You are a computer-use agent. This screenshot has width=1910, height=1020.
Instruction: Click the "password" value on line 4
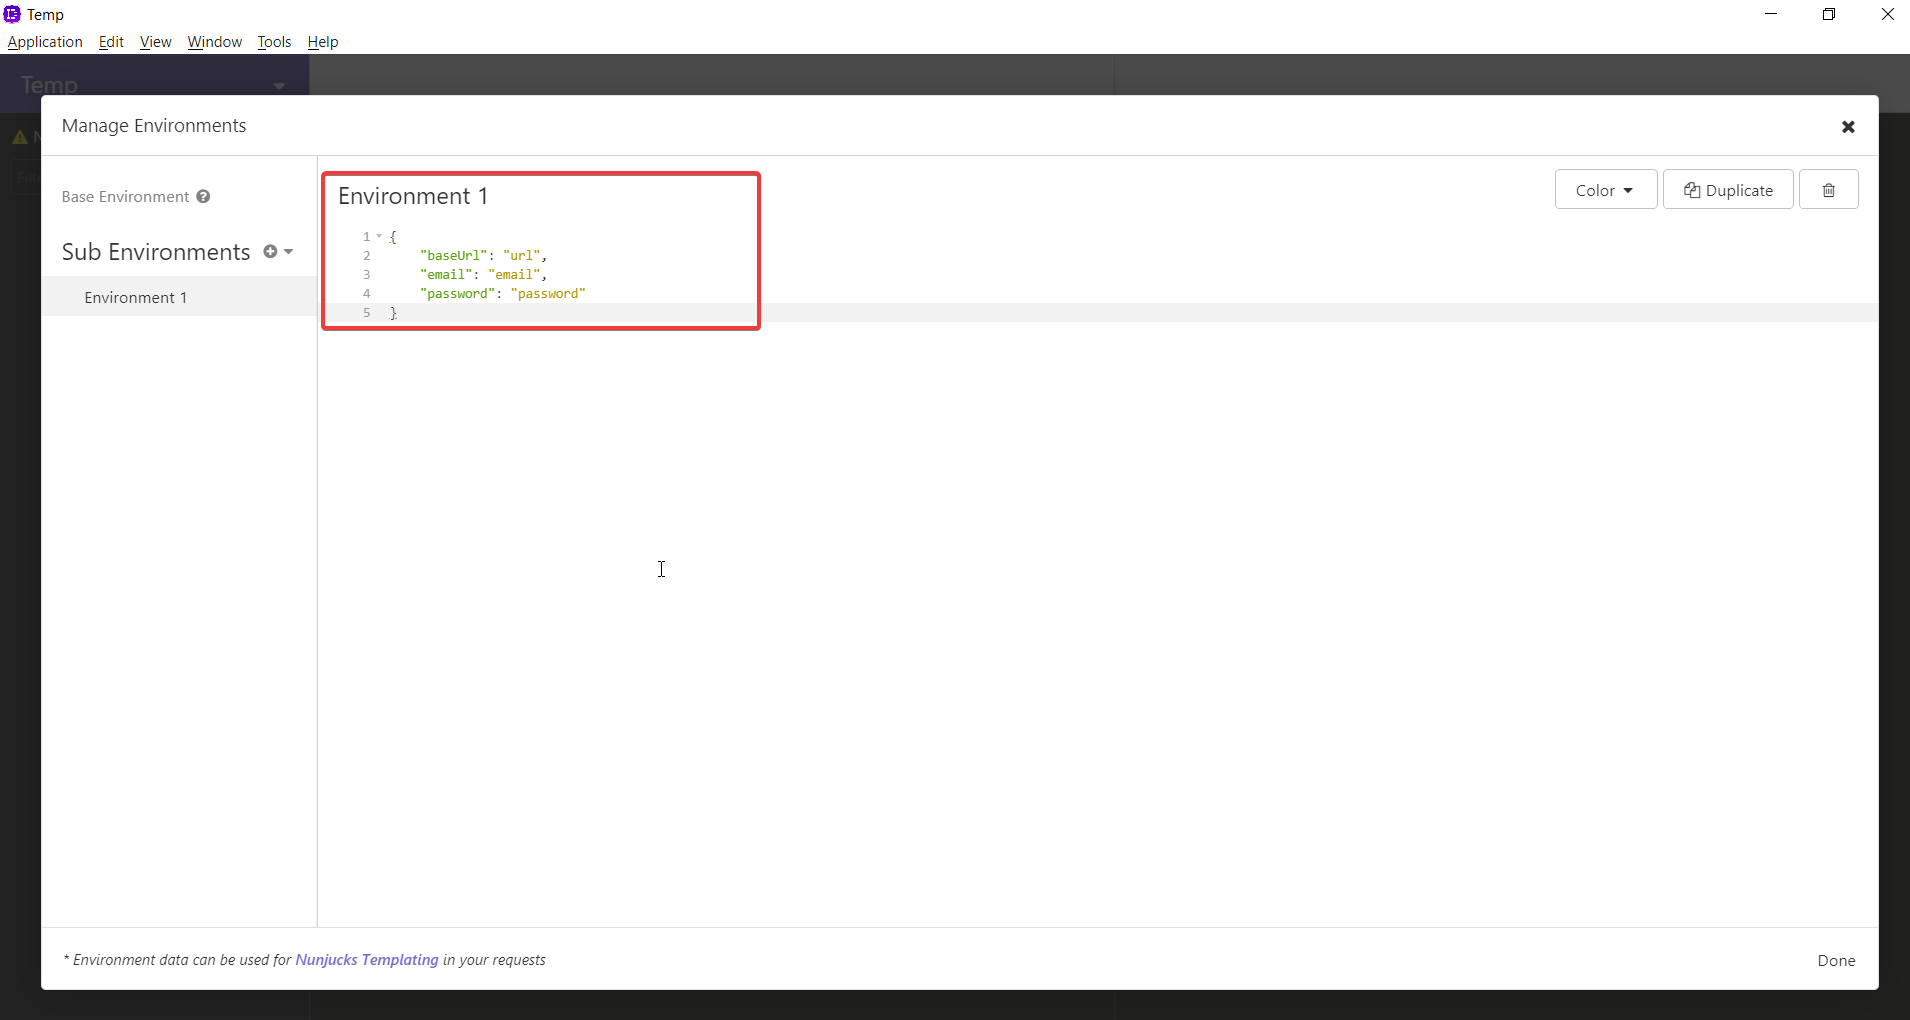[548, 294]
